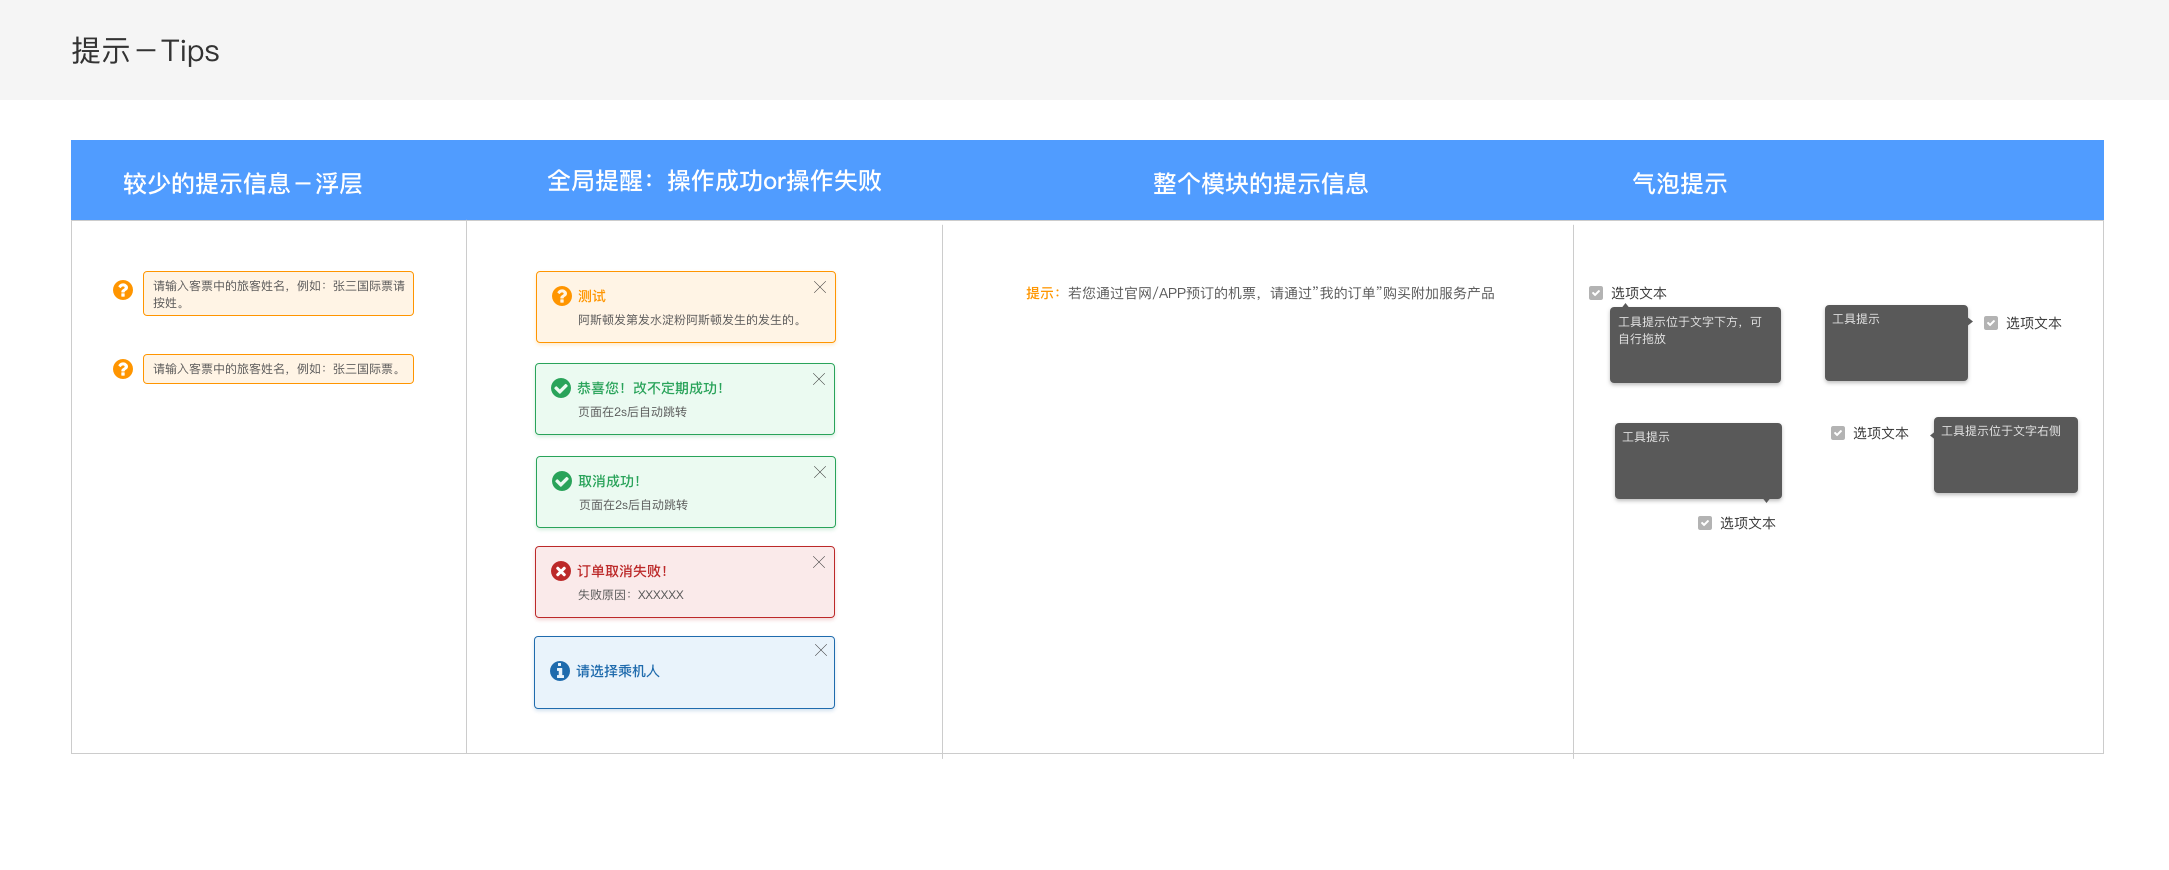Click the orange question icon beside the single-line tip ending 张三国际票。
2169x870 pixels.
pyautogui.click(x=123, y=369)
